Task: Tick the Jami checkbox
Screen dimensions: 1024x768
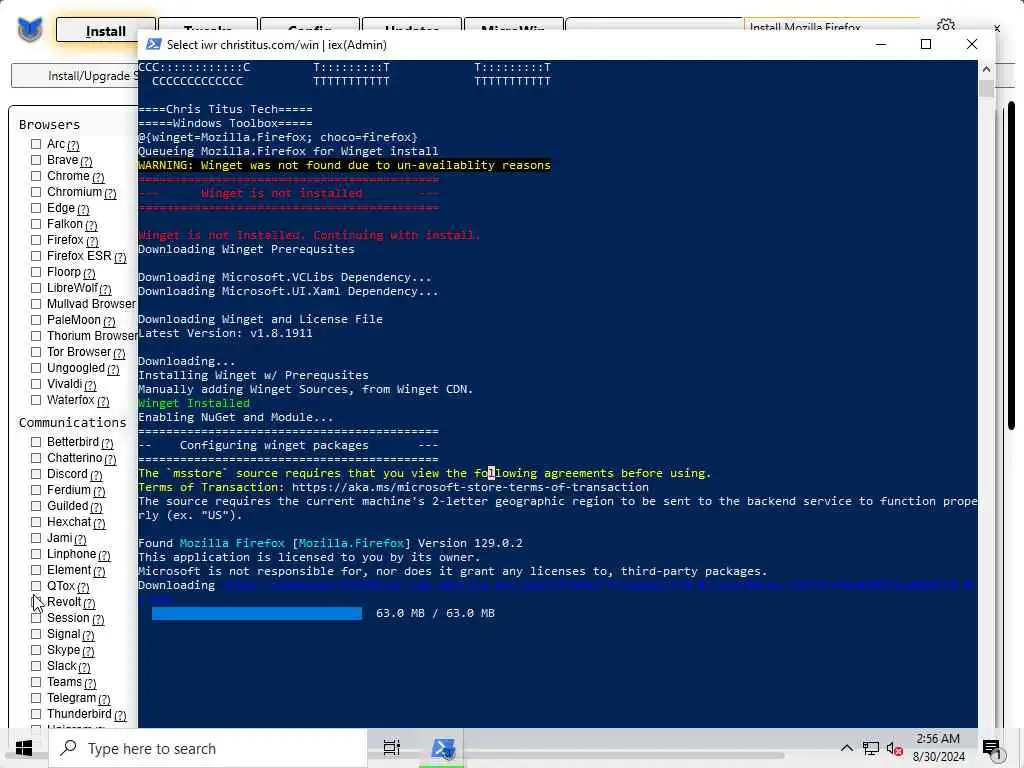Action: [36, 538]
